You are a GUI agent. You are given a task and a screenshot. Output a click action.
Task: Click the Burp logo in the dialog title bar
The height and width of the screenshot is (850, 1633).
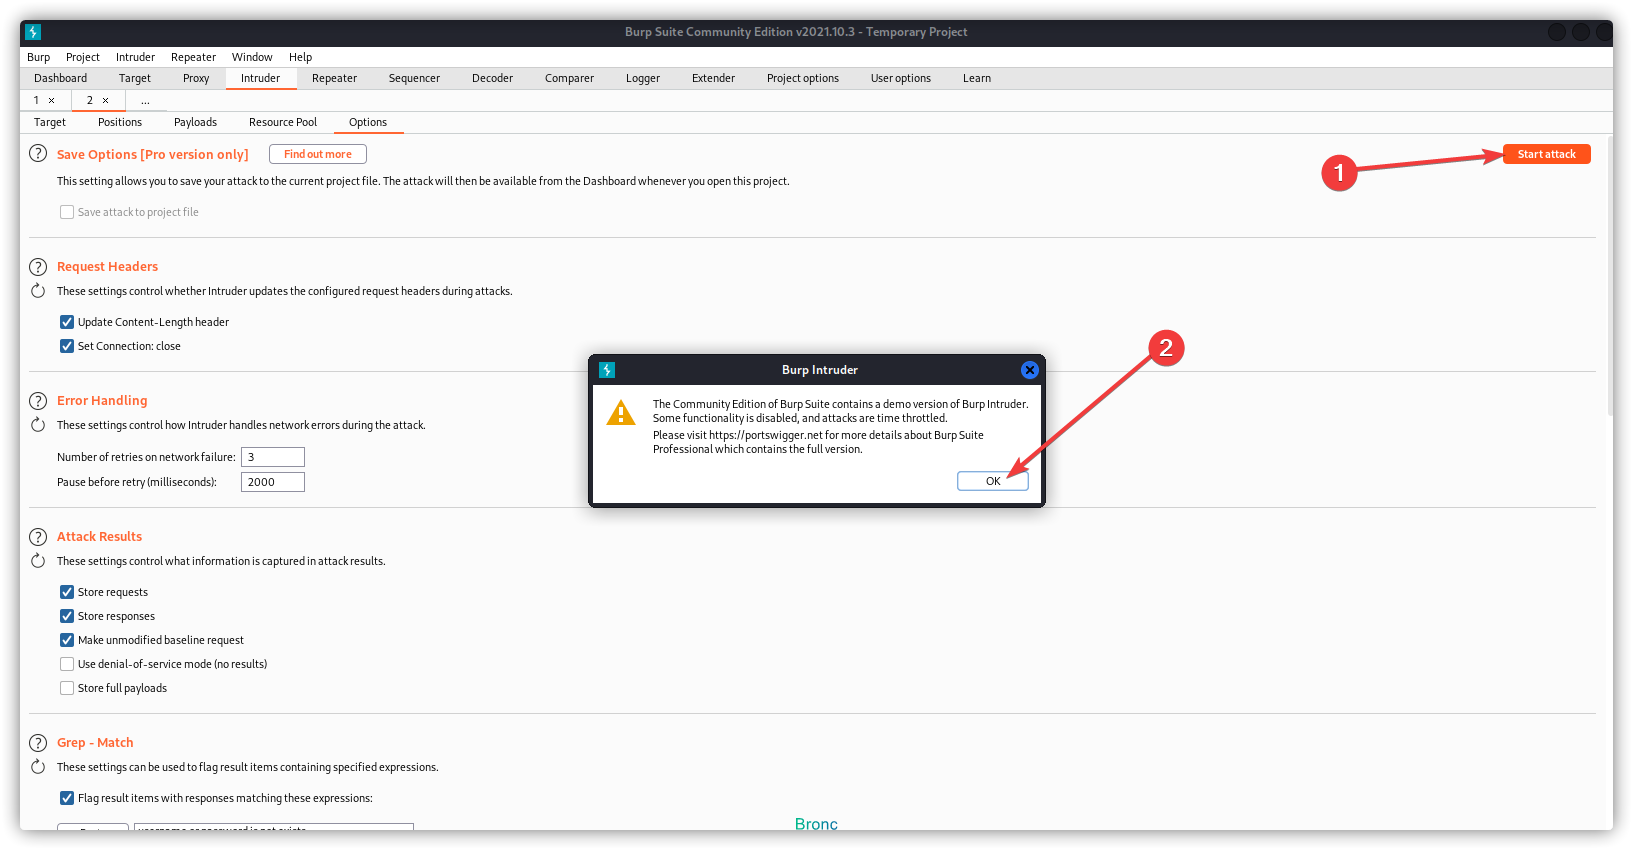click(607, 370)
